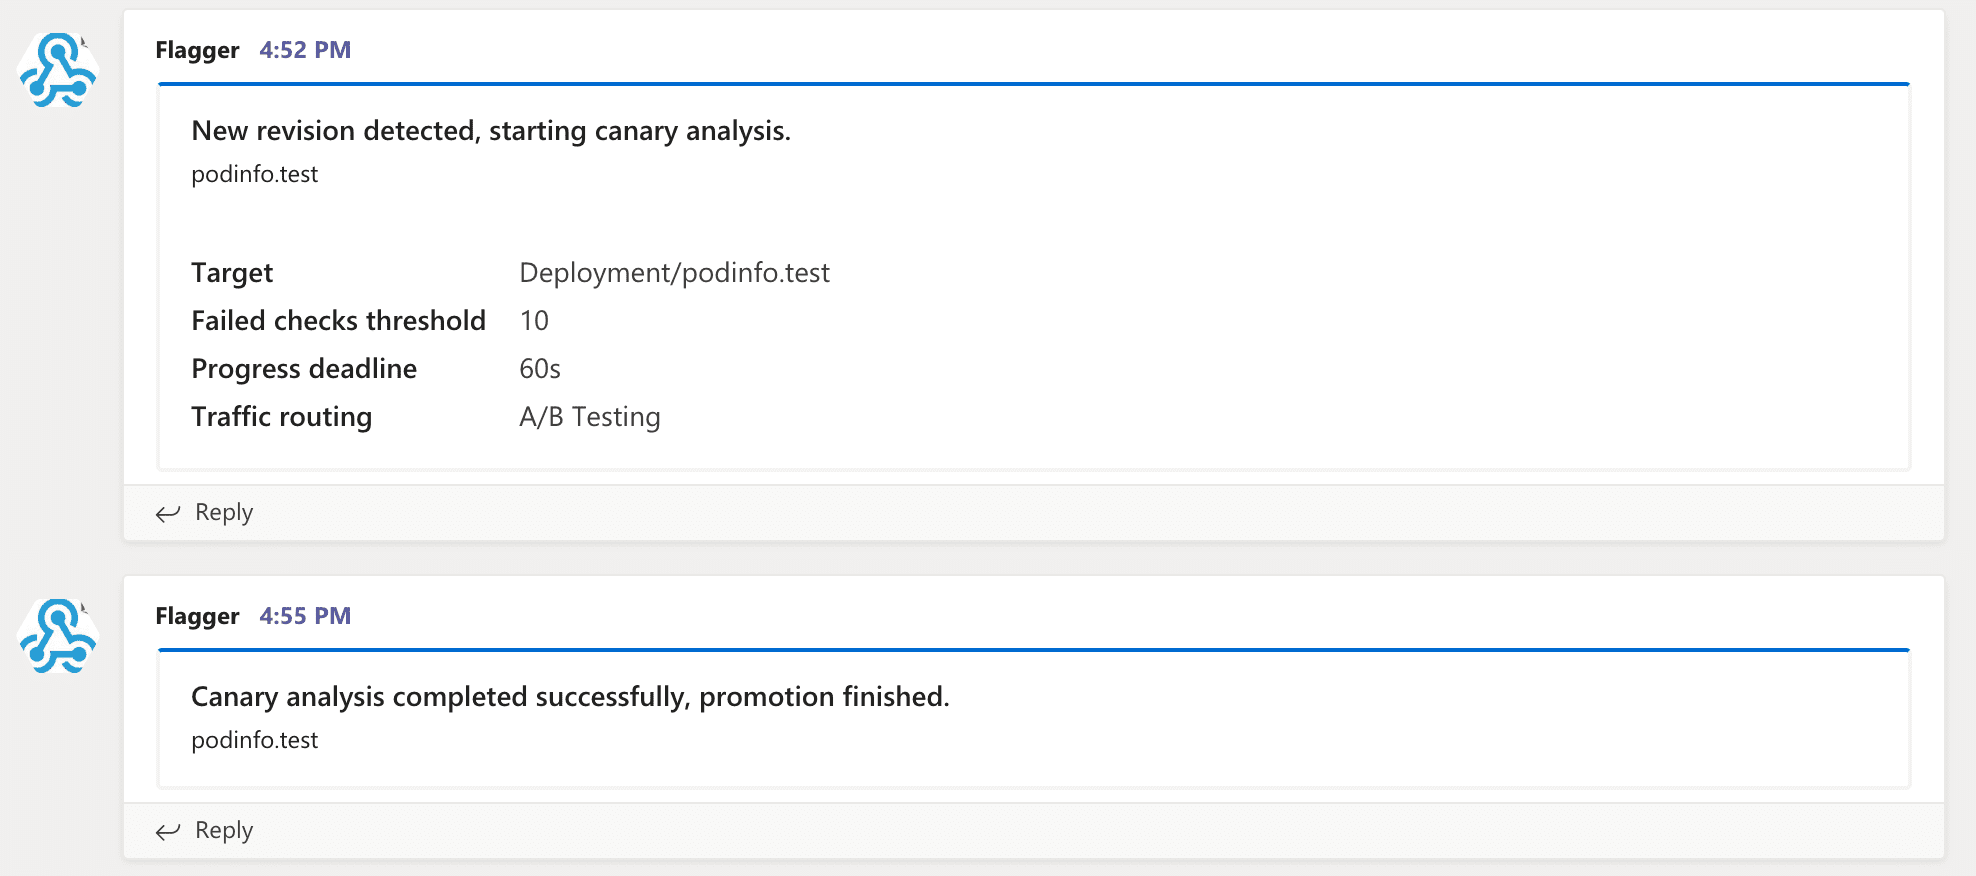Click the podinfo.test label in the first card
Viewport: 1976px width, 876px height.
coord(254,174)
